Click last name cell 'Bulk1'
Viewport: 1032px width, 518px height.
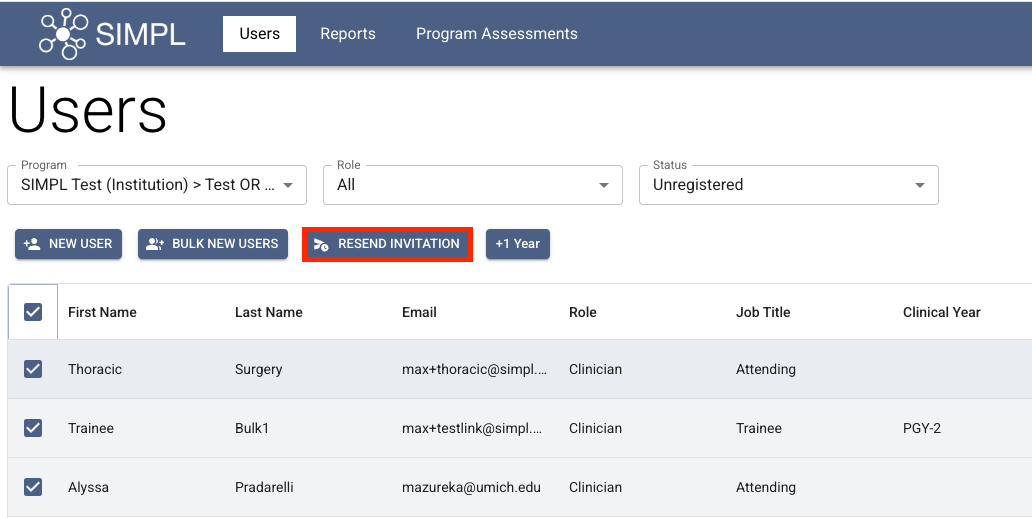point(252,428)
